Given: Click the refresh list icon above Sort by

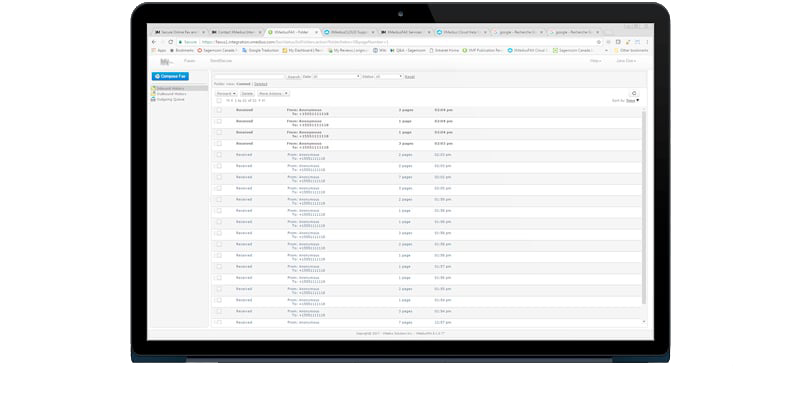Looking at the screenshot, I should click(634, 93).
